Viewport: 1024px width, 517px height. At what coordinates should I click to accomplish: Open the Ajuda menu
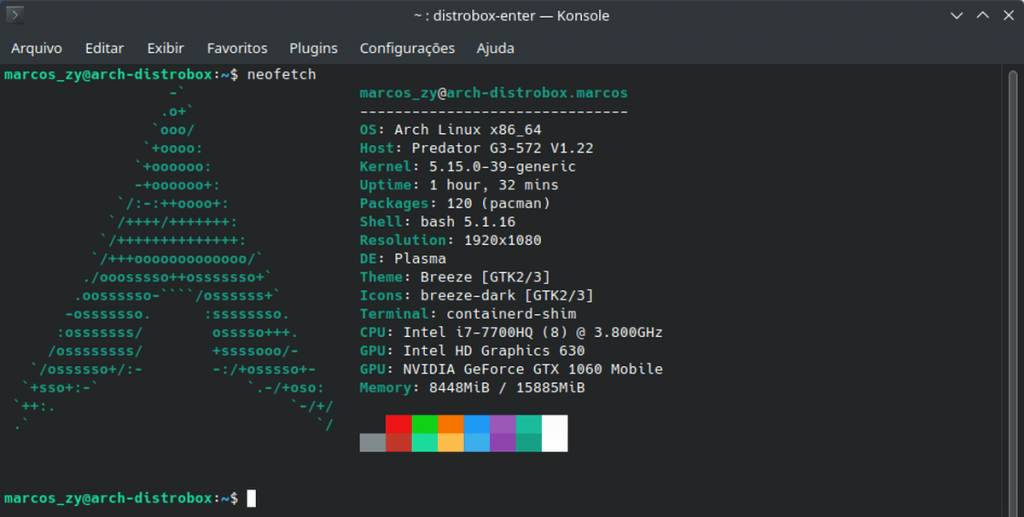[x=495, y=48]
